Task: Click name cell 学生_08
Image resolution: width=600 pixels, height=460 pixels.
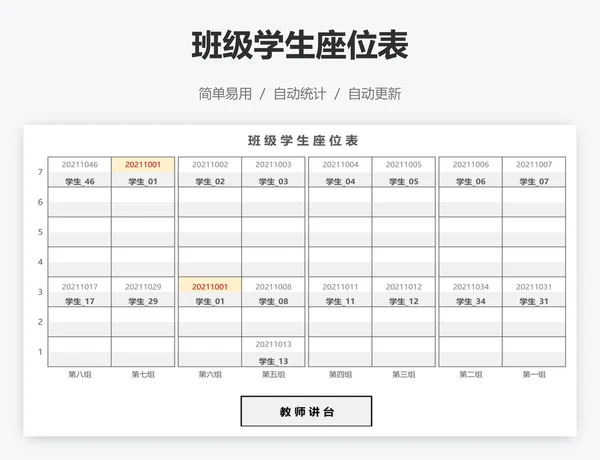Action: pyautogui.click(x=273, y=301)
